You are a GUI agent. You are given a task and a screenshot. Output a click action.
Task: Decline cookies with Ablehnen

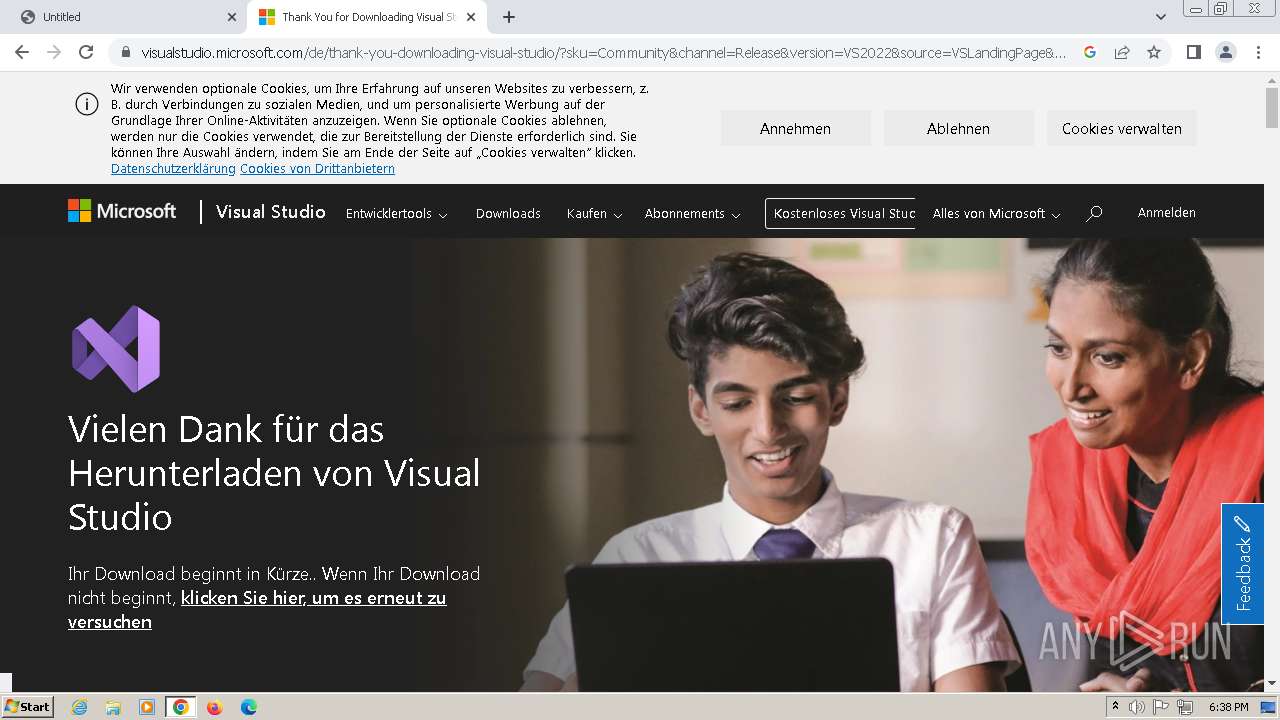pos(958,128)
